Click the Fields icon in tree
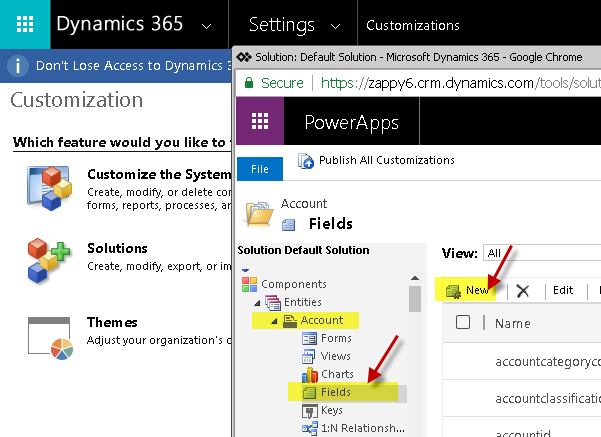601x437 pixels. tap(309, 393)
